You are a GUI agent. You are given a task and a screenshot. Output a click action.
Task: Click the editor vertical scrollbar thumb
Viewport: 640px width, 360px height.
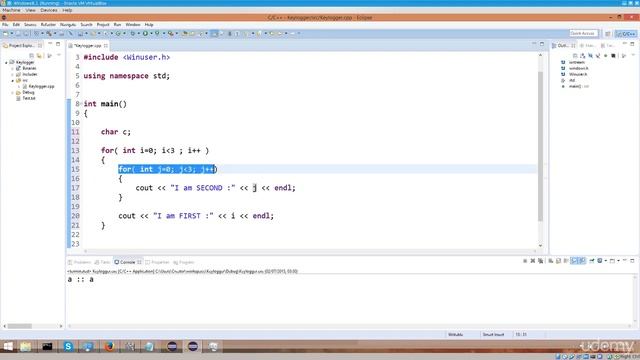tap(540, 146)
